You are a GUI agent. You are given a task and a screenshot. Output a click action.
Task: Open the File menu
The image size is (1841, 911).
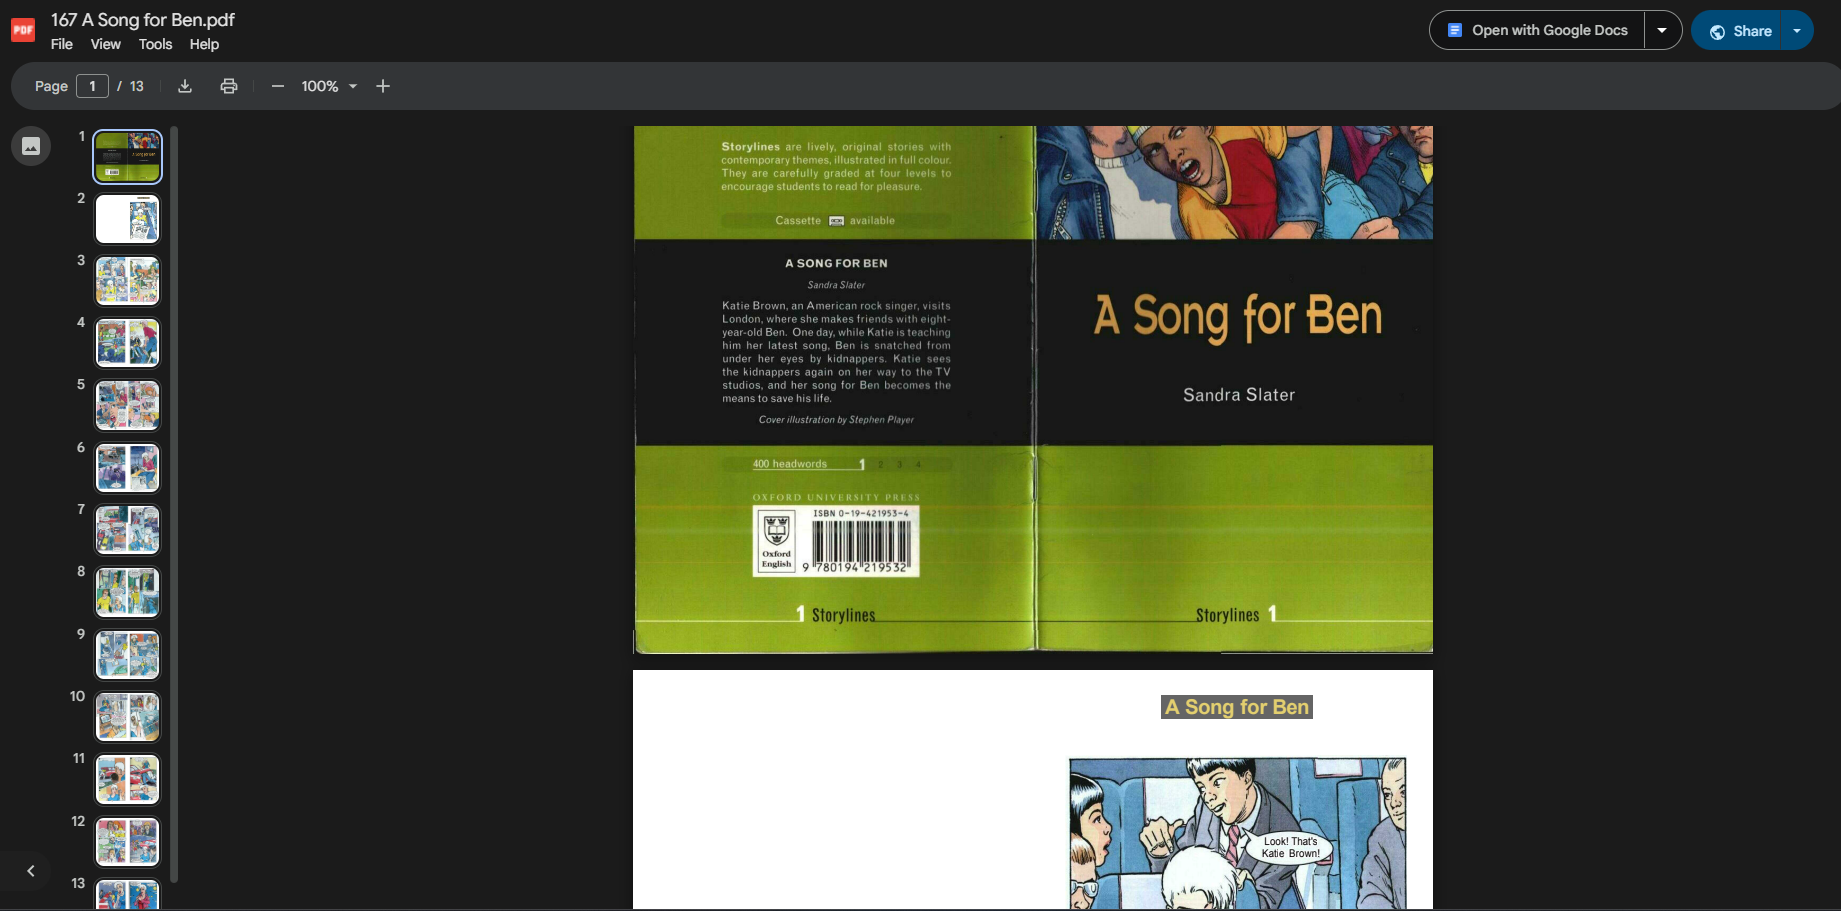[62, 44]
